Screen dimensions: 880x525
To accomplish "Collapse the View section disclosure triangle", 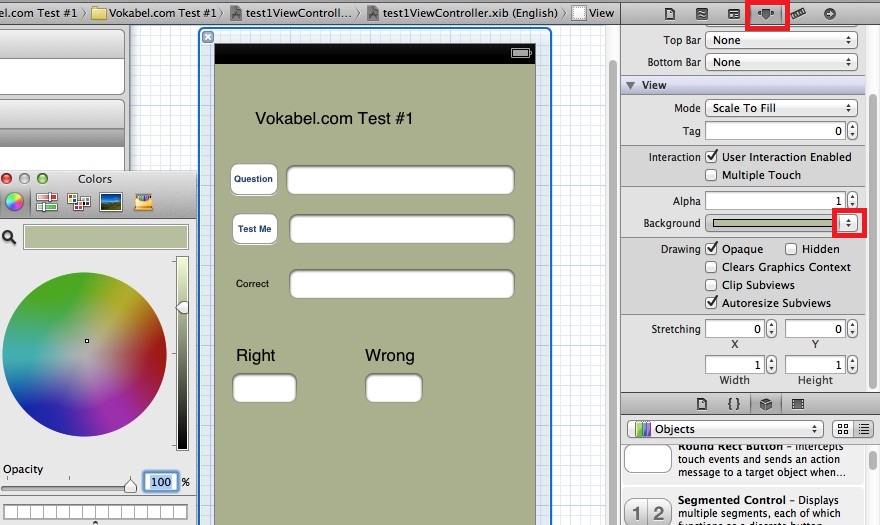I will (x=630, y=85).
